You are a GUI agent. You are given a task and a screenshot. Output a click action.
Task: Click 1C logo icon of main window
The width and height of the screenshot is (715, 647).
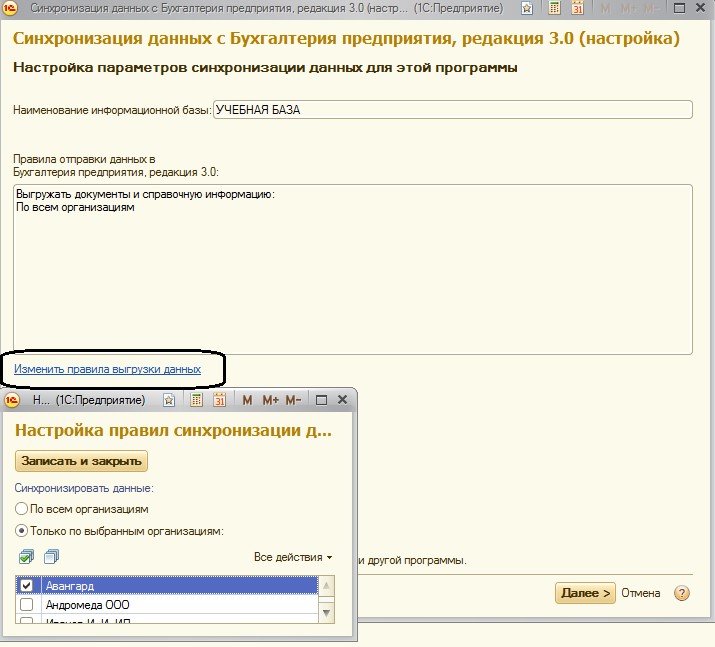tap(10, 8)
